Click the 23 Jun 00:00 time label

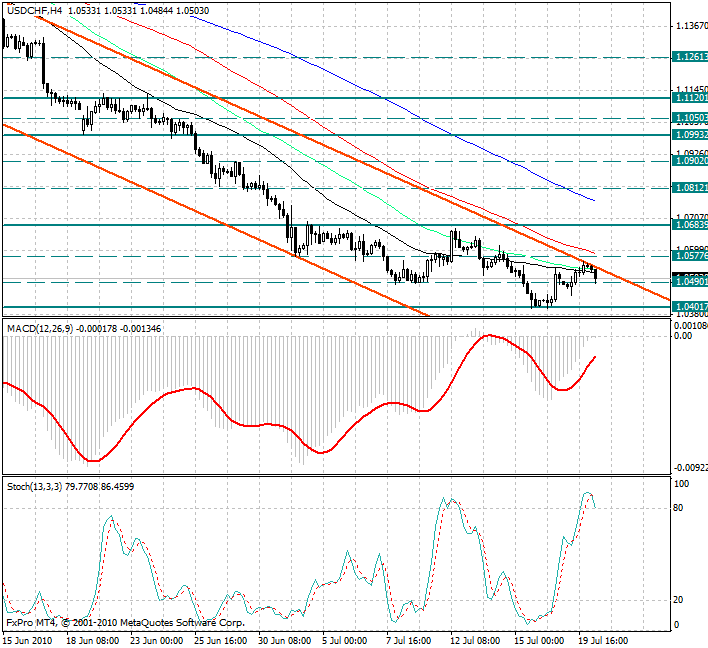[157, 641]
